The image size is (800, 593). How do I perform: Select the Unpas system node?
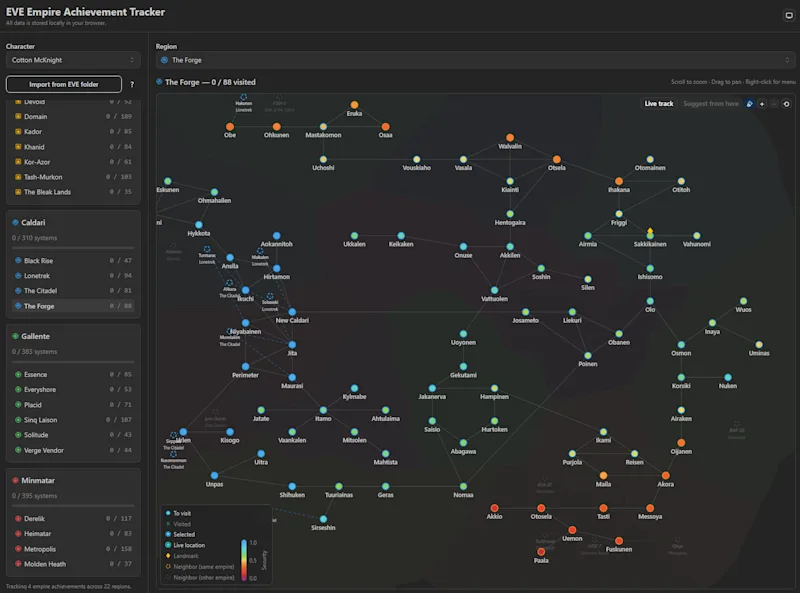click(214, 476)
